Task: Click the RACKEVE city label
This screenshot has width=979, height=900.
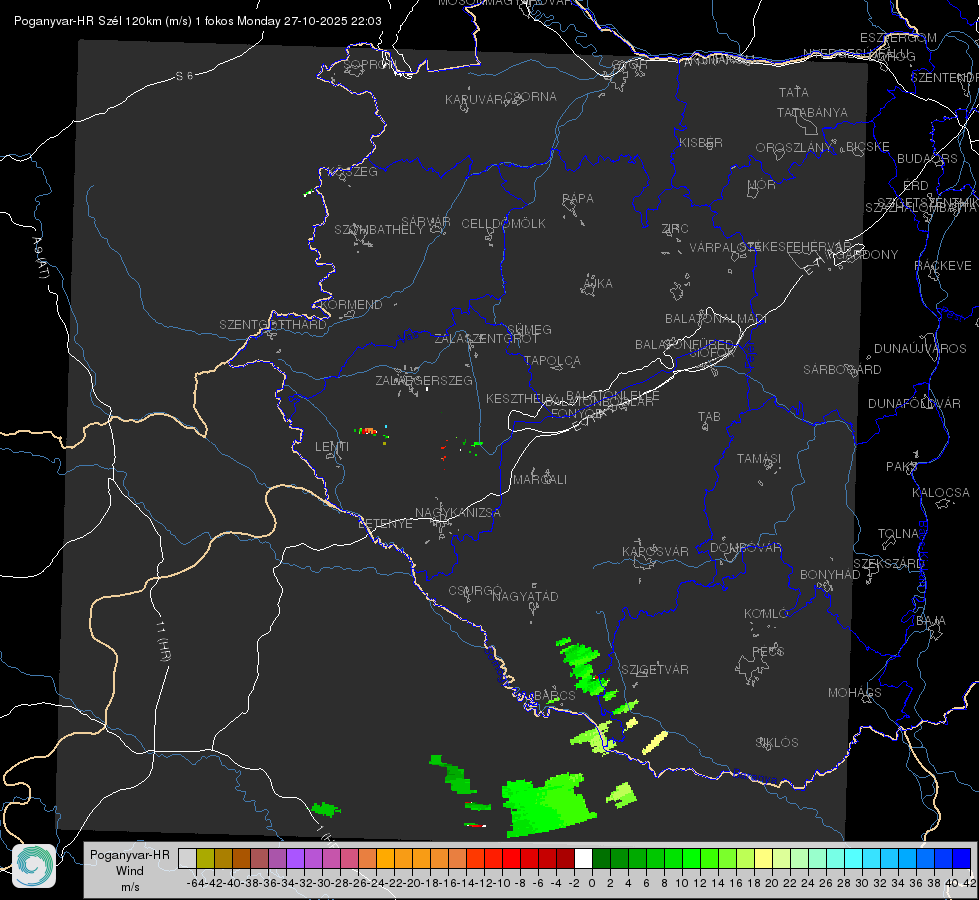Action: pyautogui.click(x=943, y=266)
